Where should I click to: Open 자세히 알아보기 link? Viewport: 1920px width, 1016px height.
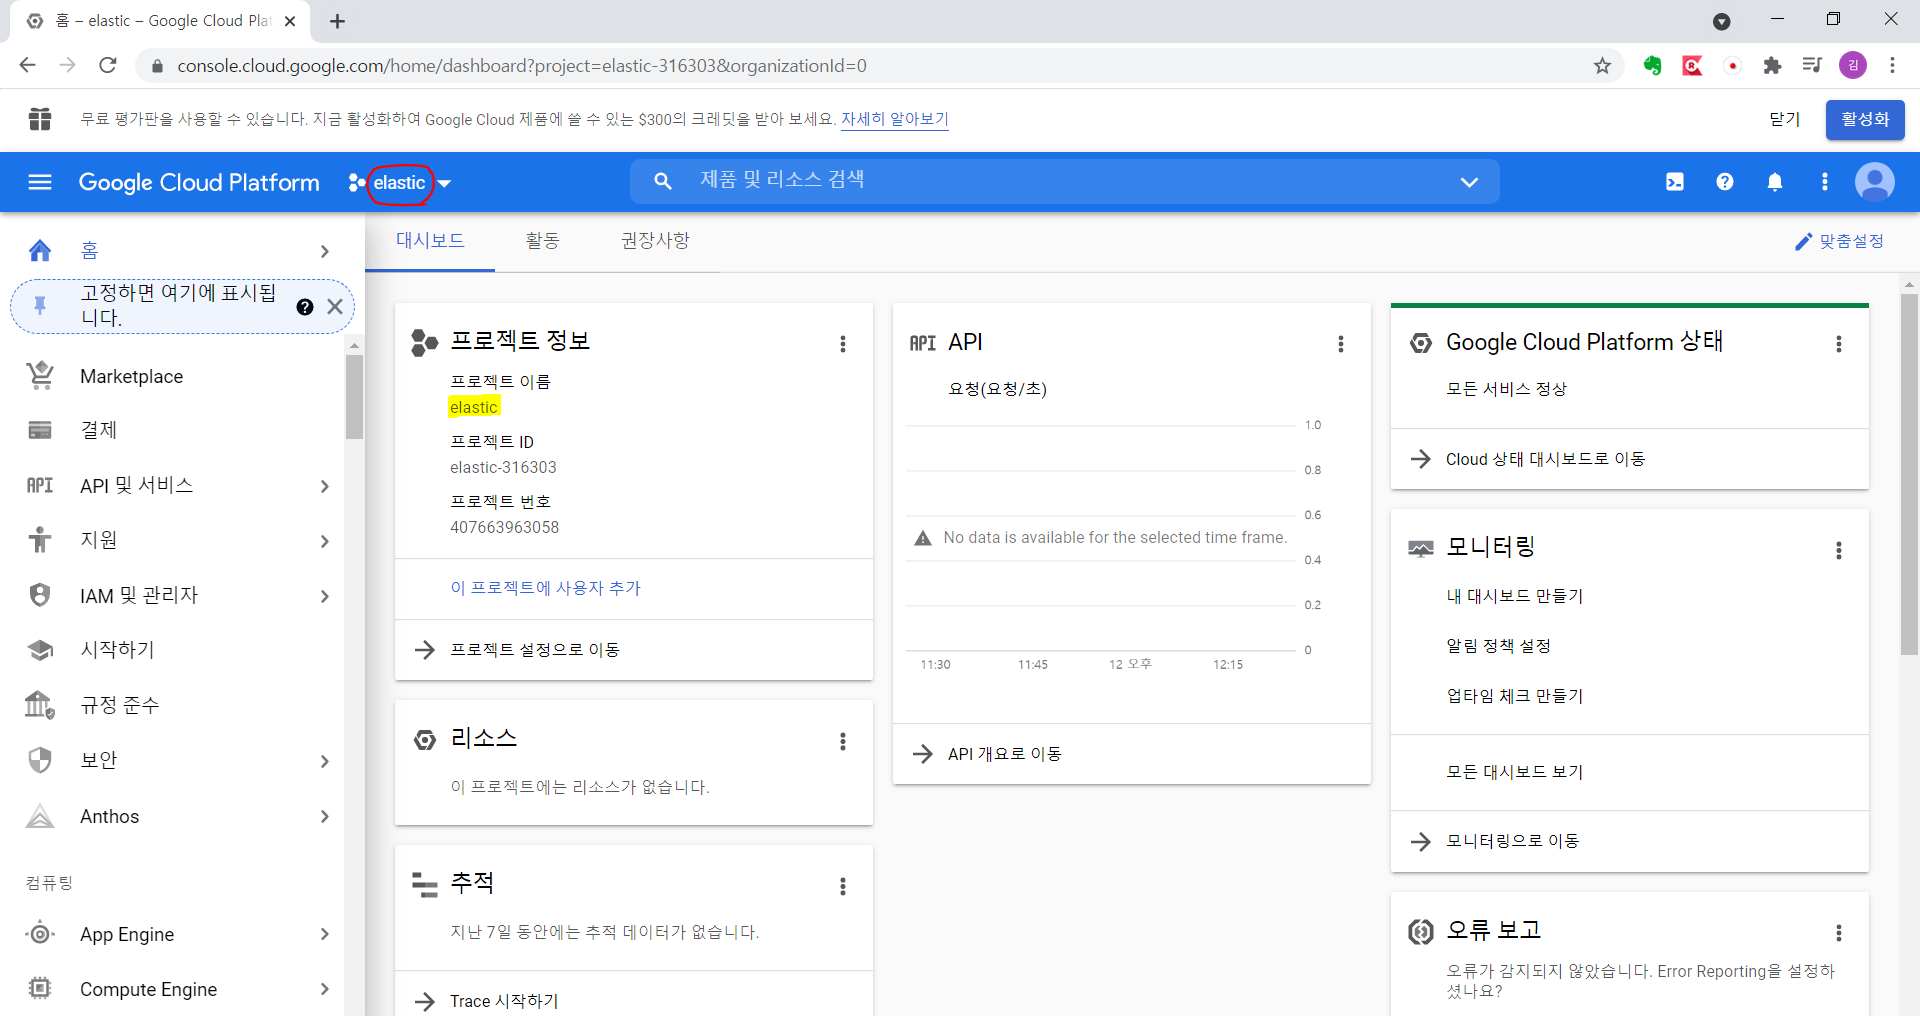pos(895,119)
